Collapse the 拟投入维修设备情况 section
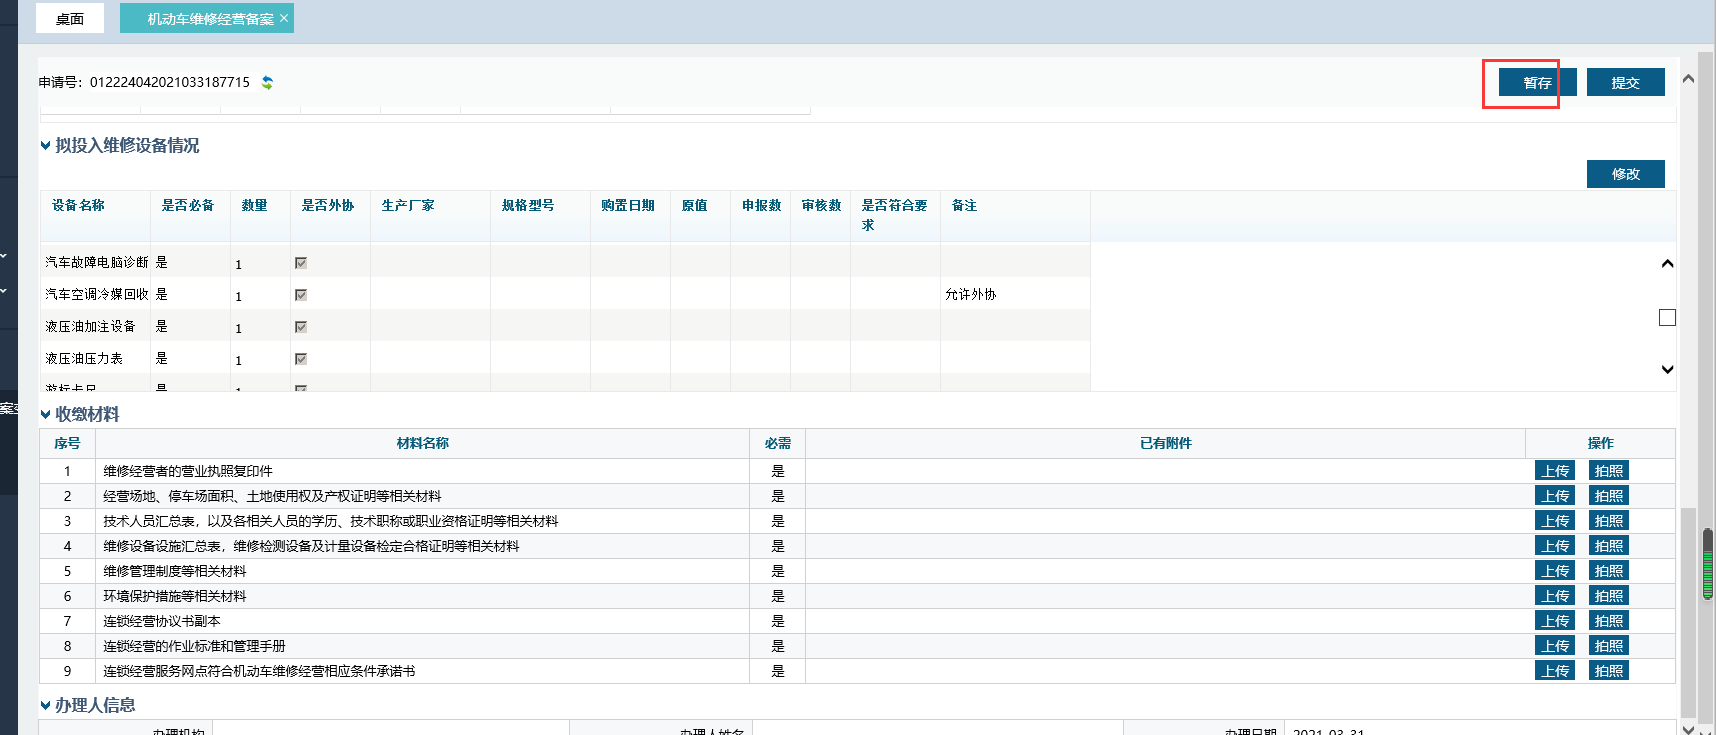 tap(45, 146)
